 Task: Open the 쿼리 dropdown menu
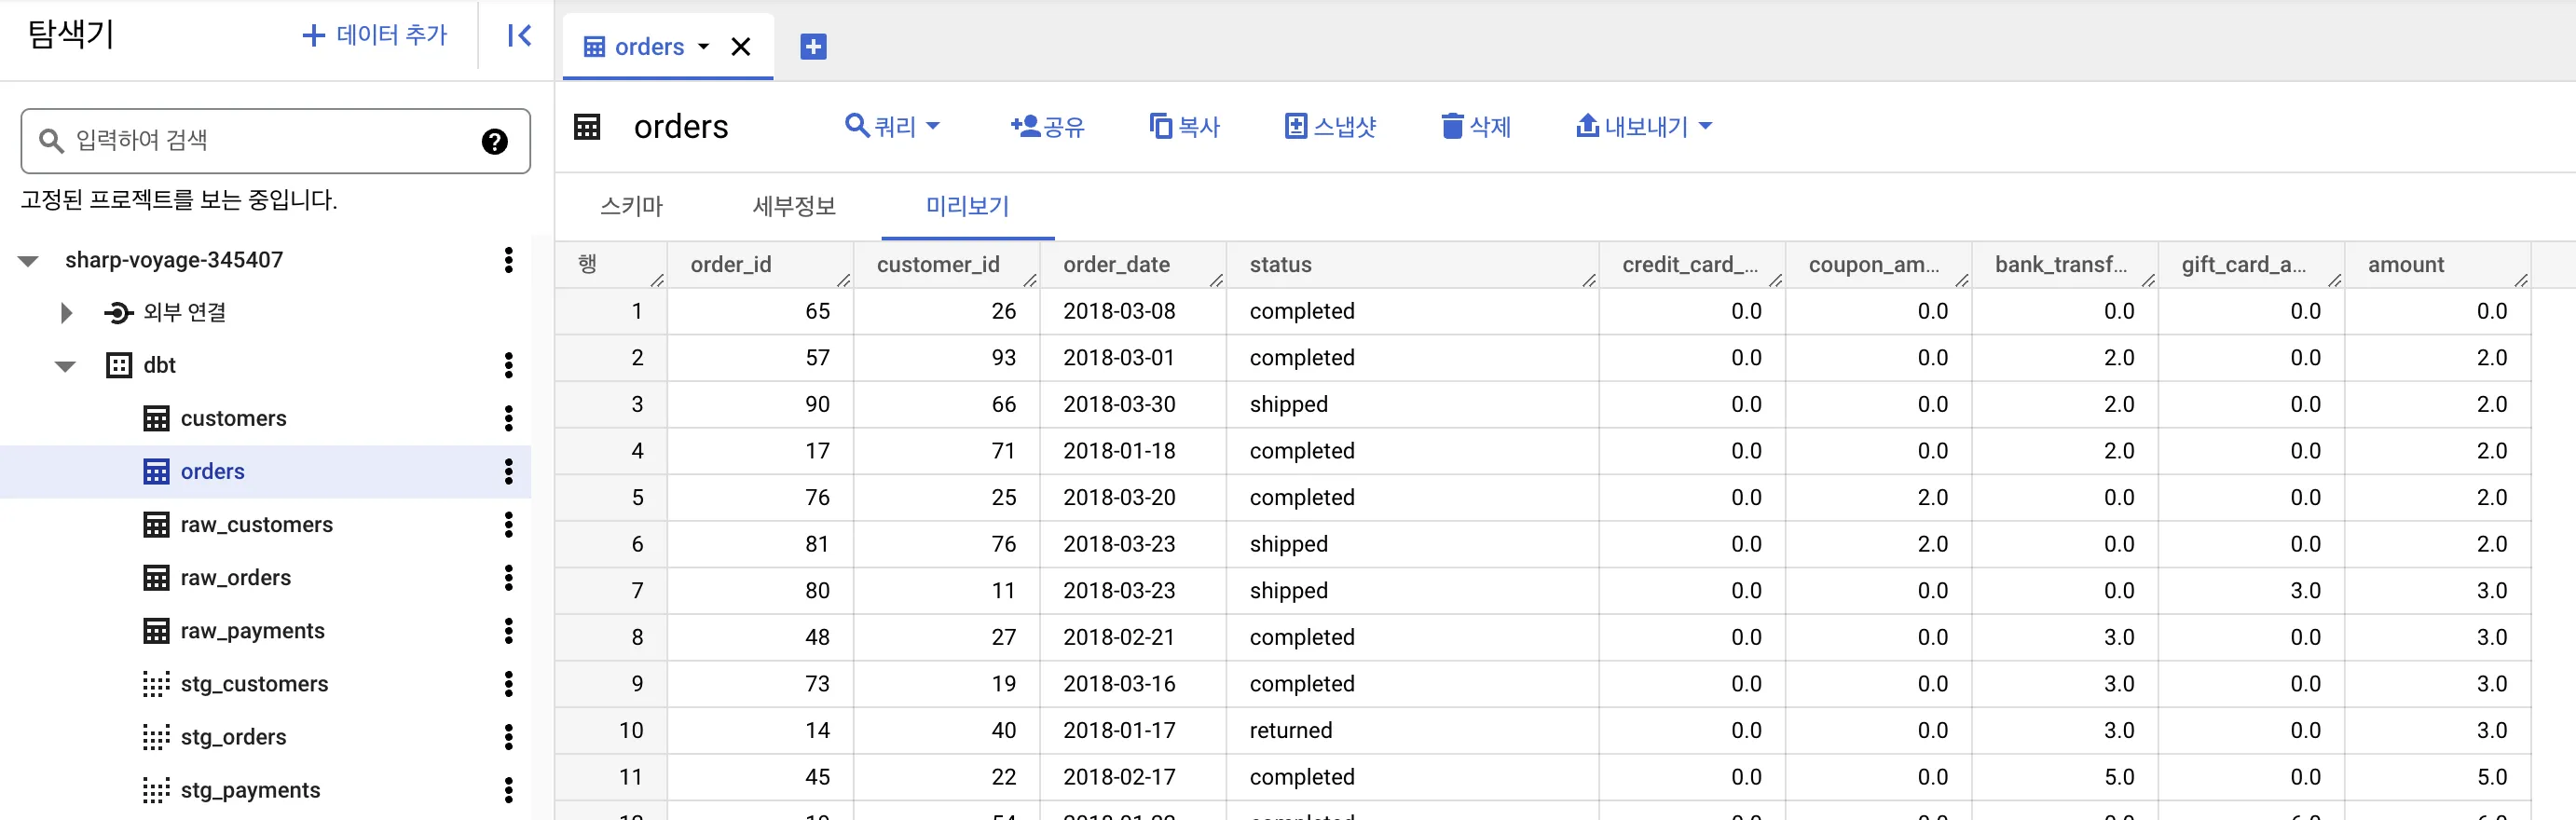(x=892, y=126)
